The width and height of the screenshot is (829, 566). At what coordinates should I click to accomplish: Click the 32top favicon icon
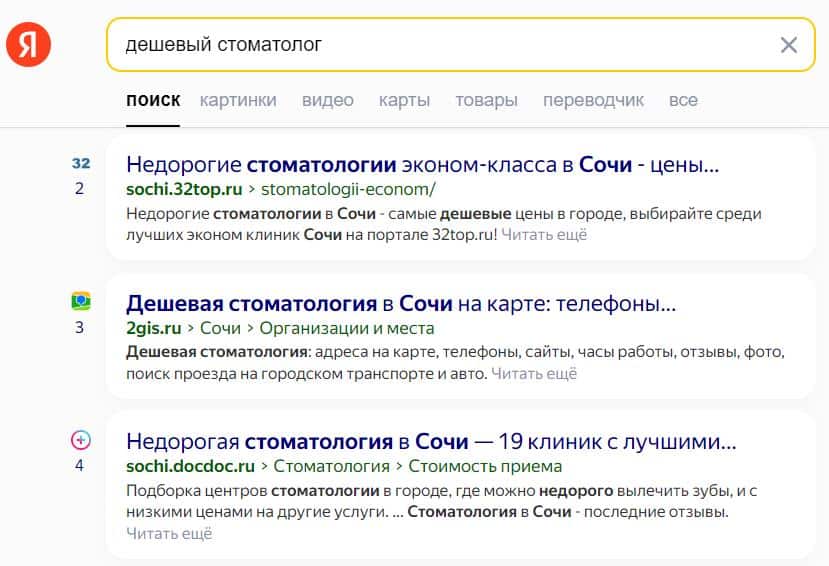point(81,163)
